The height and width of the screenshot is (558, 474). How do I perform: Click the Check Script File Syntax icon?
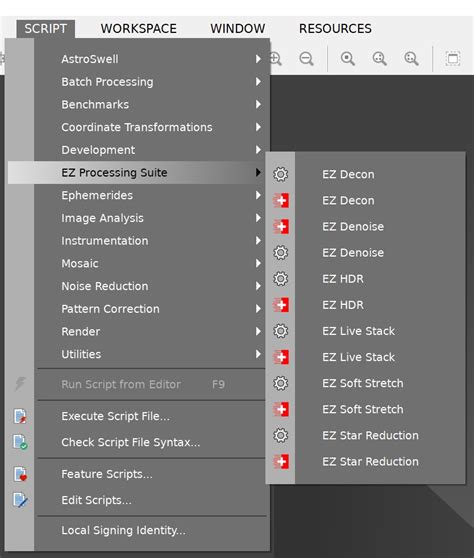pyautogui.click(x=20, y=442)
